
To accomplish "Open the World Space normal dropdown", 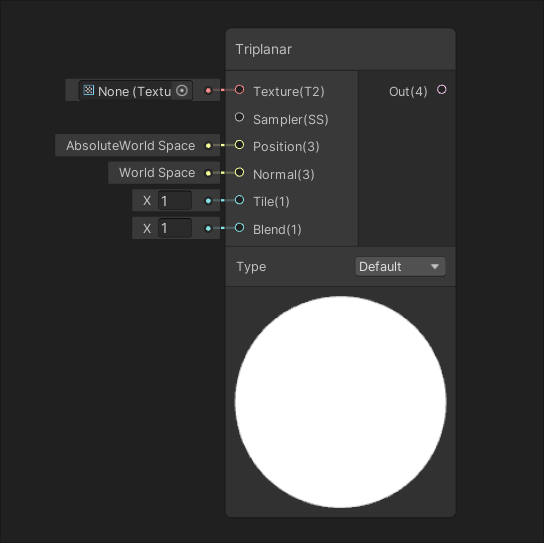I will click(x=157, y=173).
